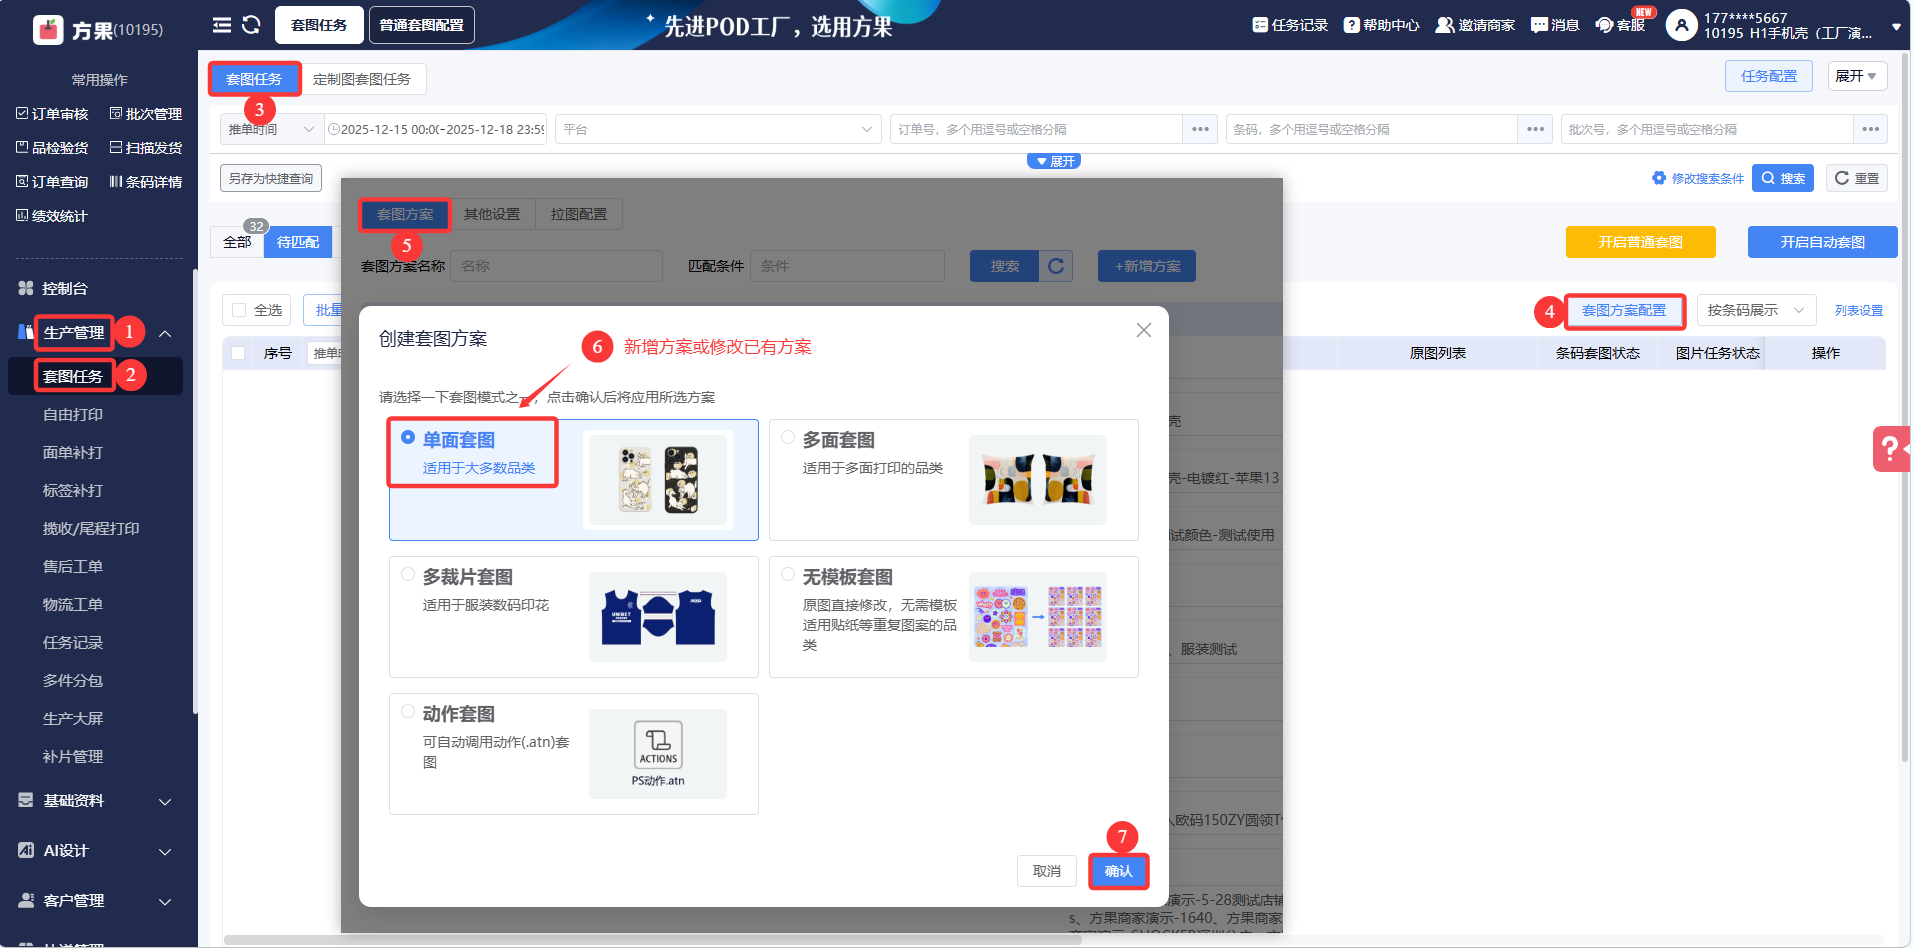Screen dimensions: 1913x948
Task: Expand the AI设计 menu section
Action: 166,851
